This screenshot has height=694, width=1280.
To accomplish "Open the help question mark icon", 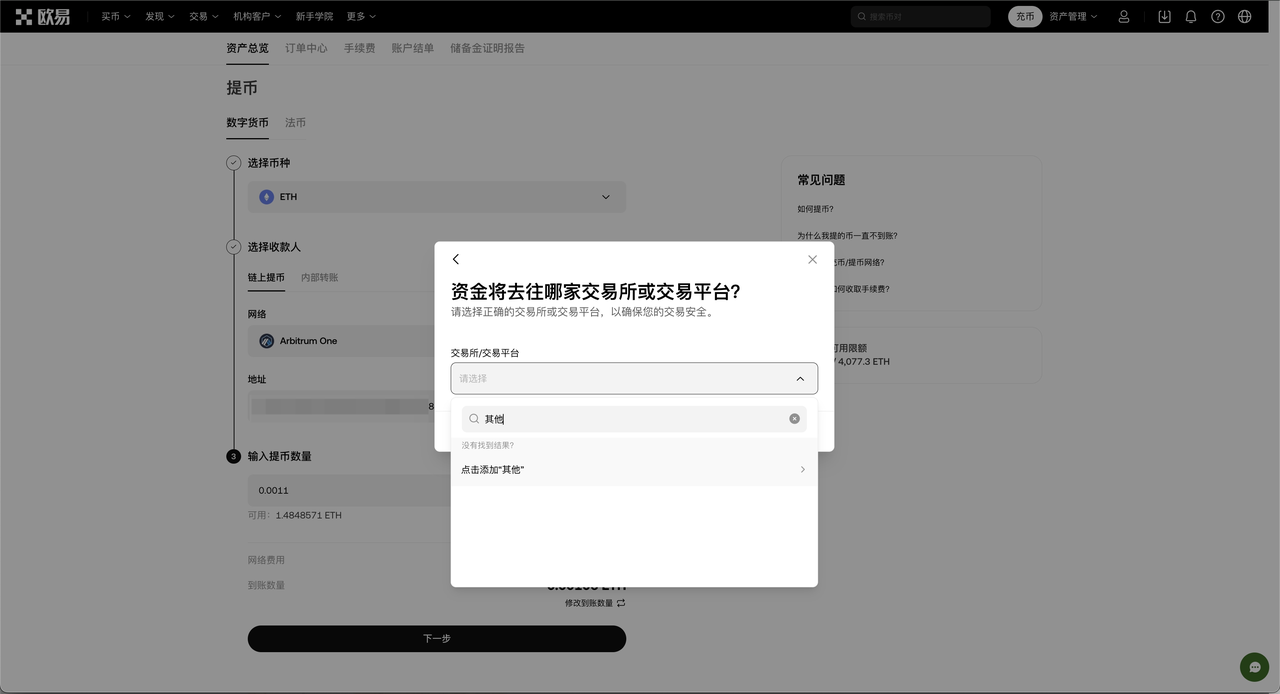I will [1218, 16].
